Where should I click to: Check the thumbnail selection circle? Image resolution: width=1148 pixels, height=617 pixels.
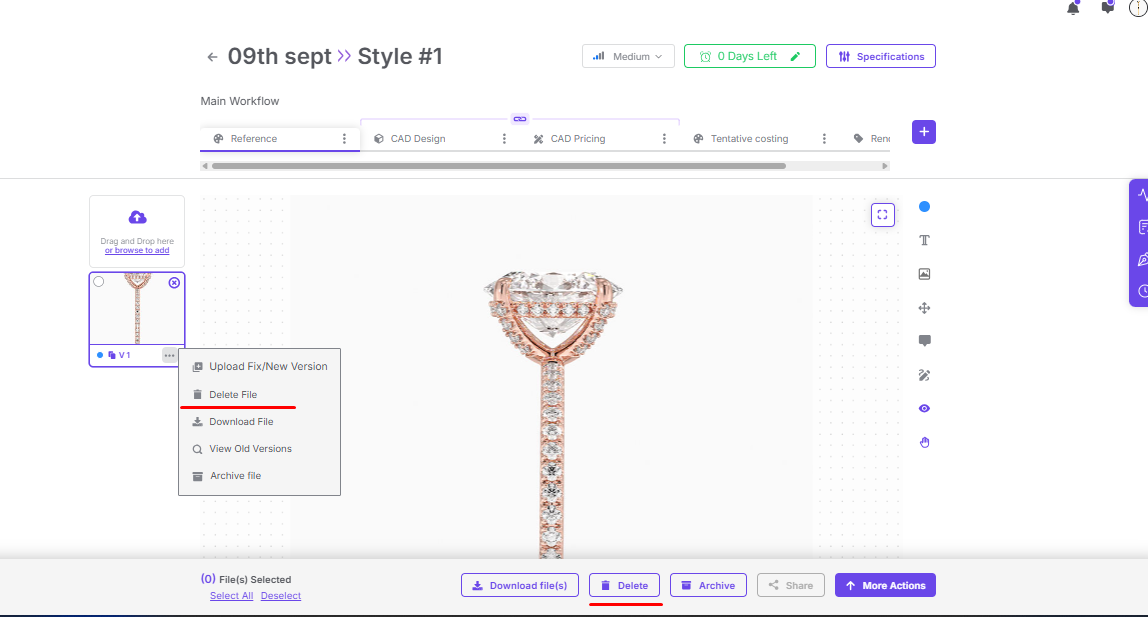(99, 282)
